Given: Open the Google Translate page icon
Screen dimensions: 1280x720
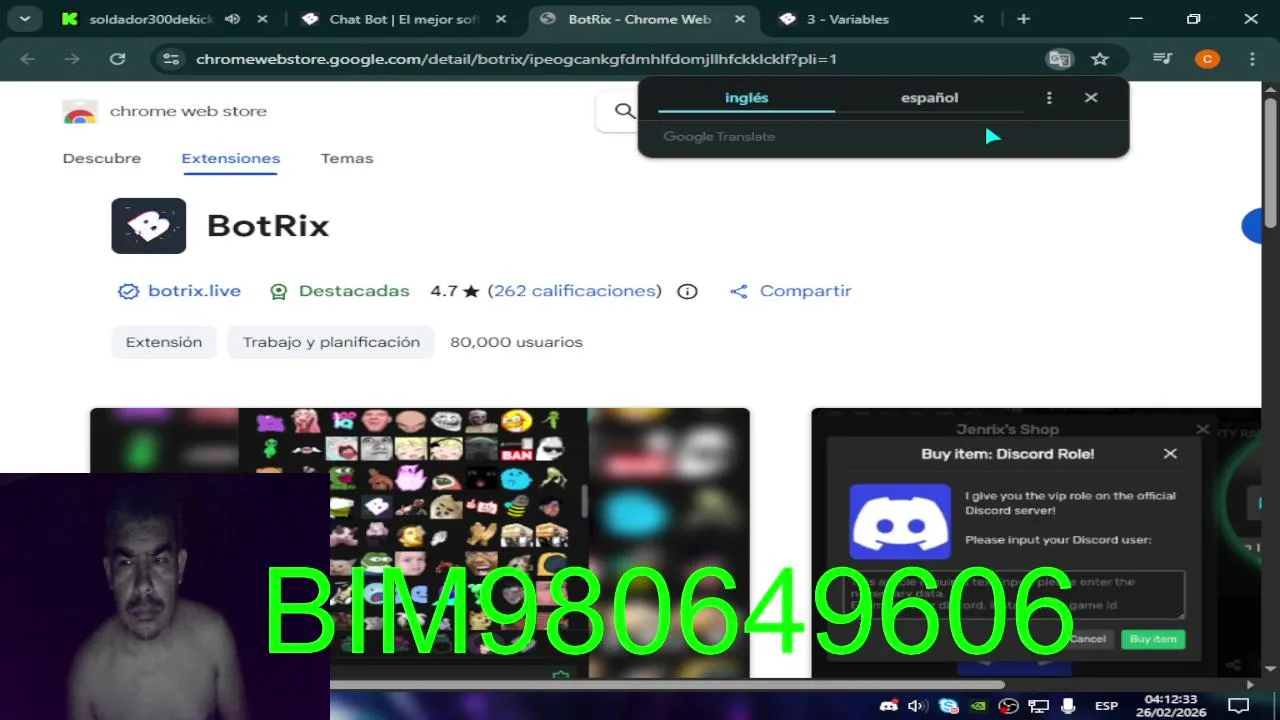Looking at the screenshot, I should [1059, 59].
